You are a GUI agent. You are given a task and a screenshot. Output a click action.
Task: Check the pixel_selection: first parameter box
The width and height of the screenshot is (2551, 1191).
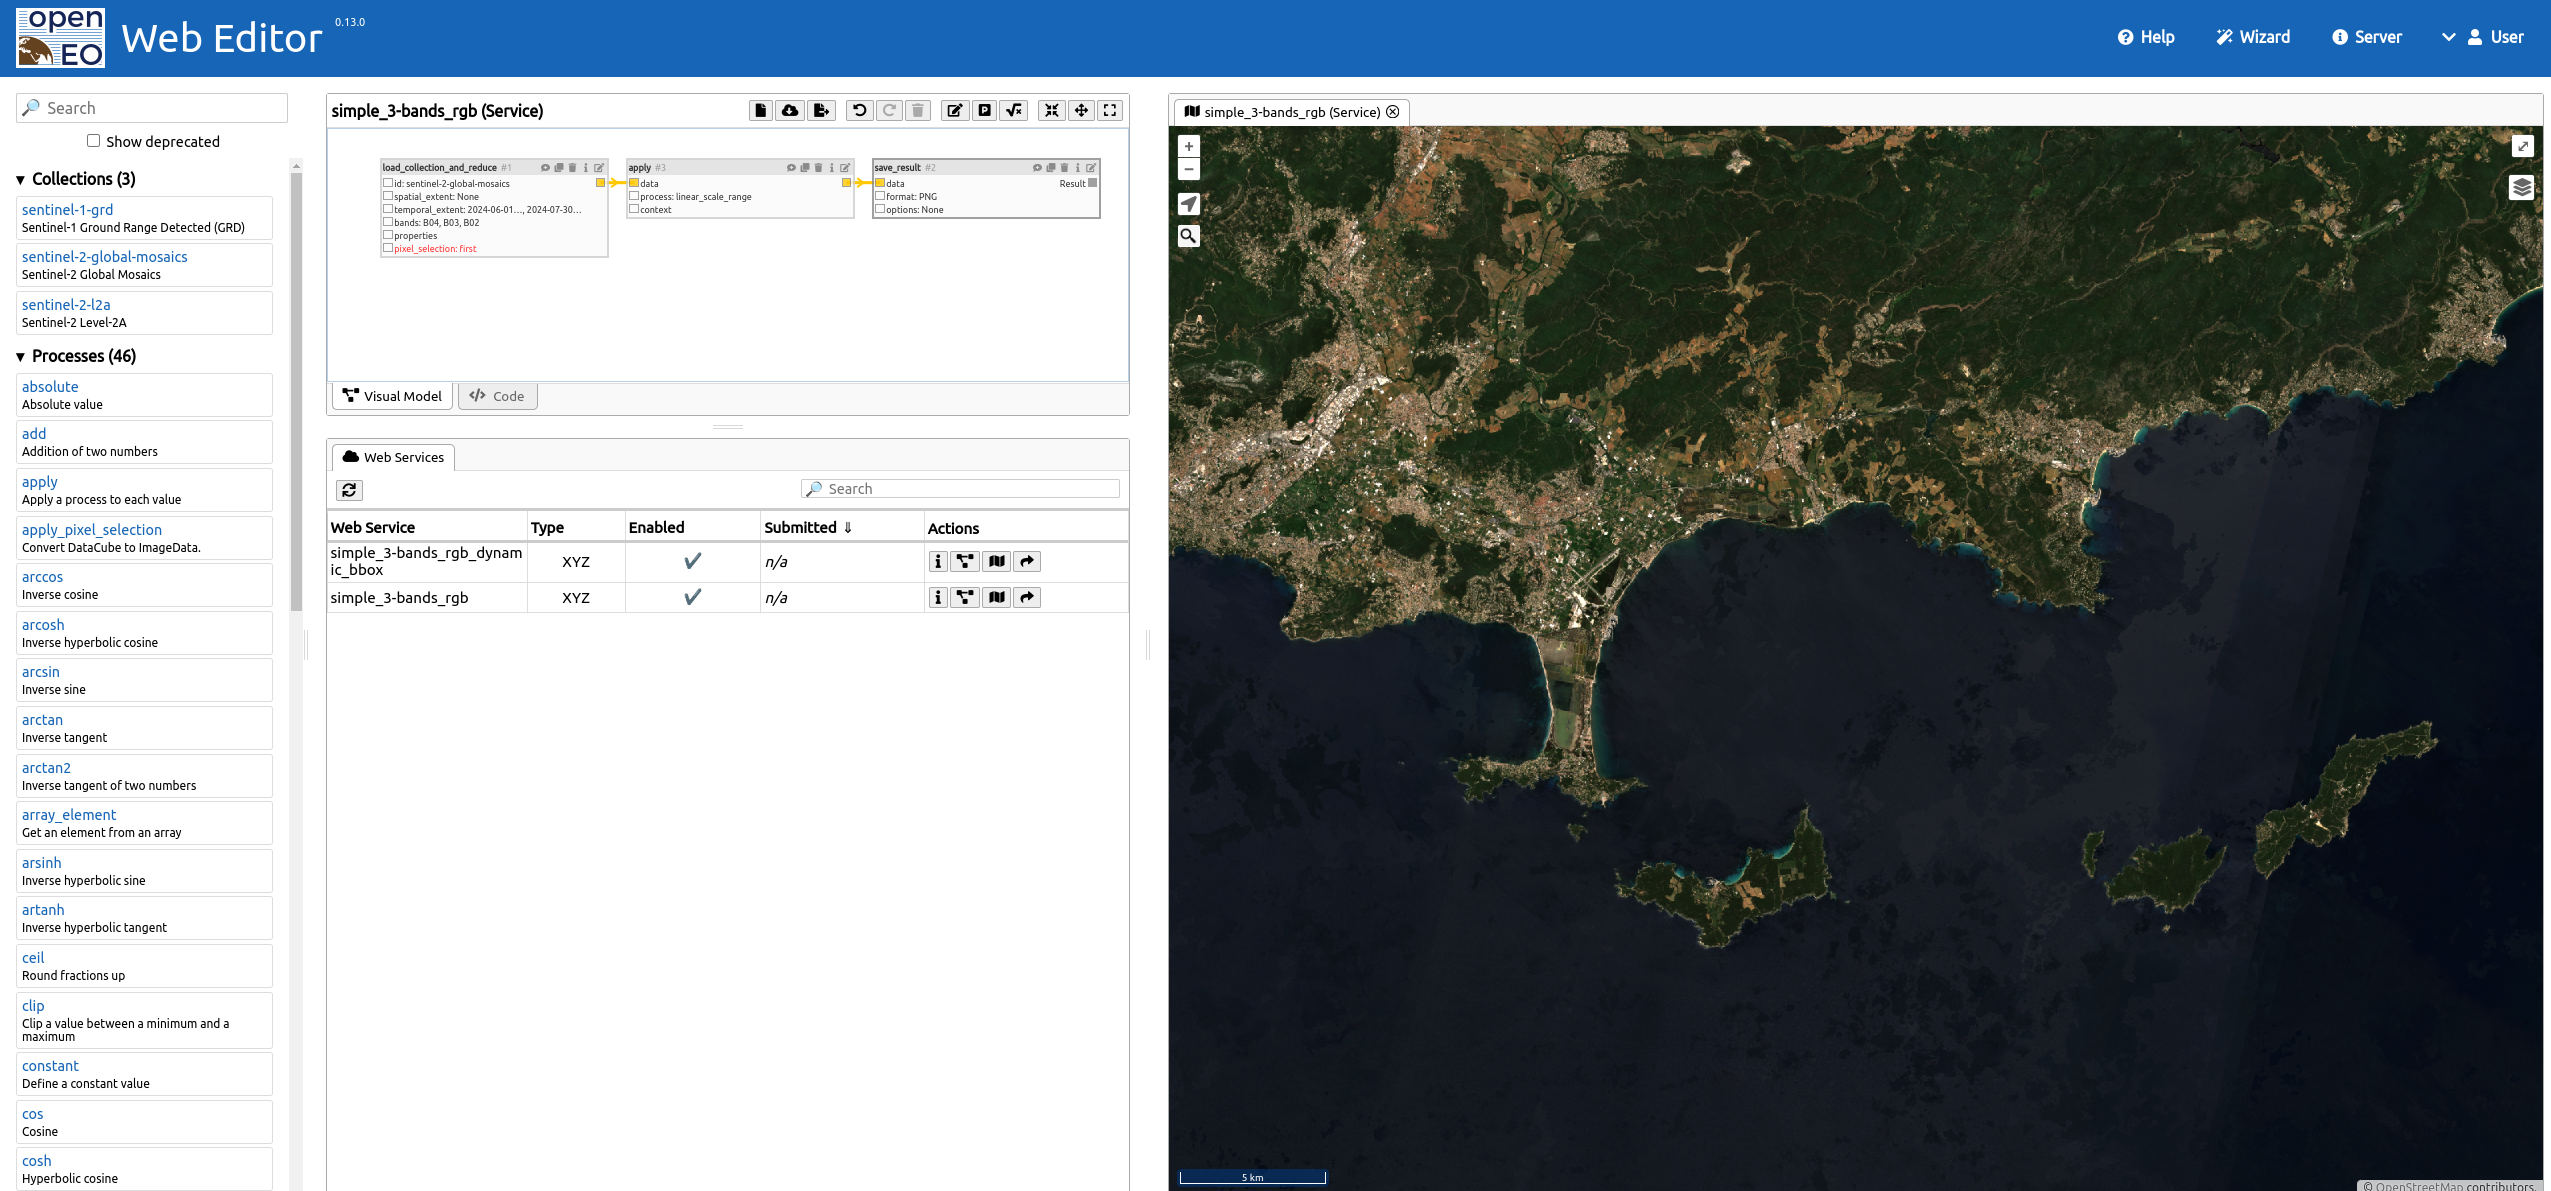(388, 248)
